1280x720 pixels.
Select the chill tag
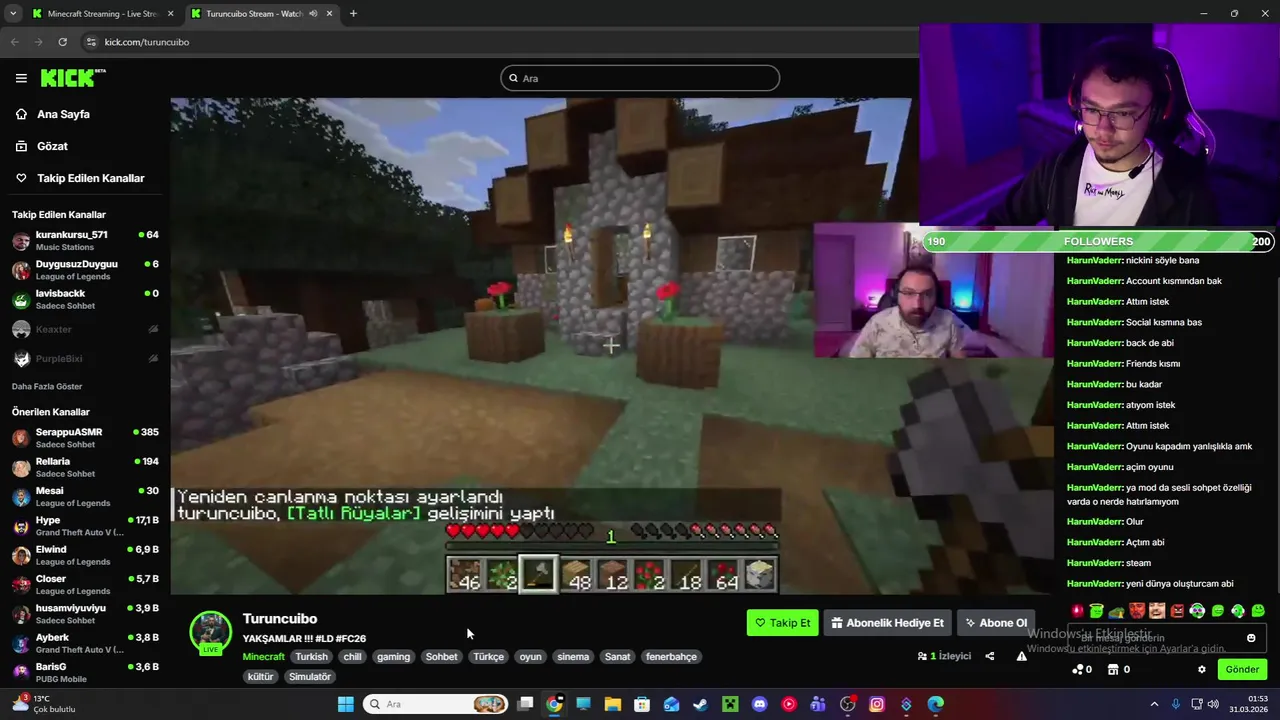[352, 657]
